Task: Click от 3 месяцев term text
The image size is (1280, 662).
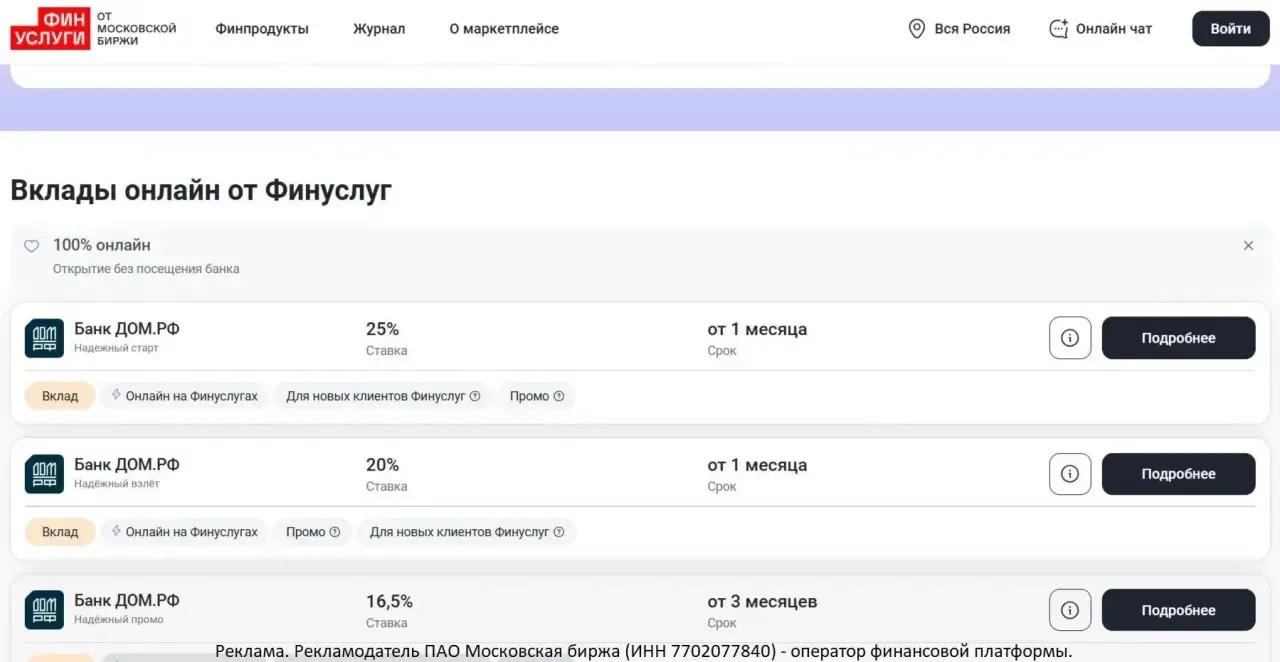Action: tap(762, 601)
